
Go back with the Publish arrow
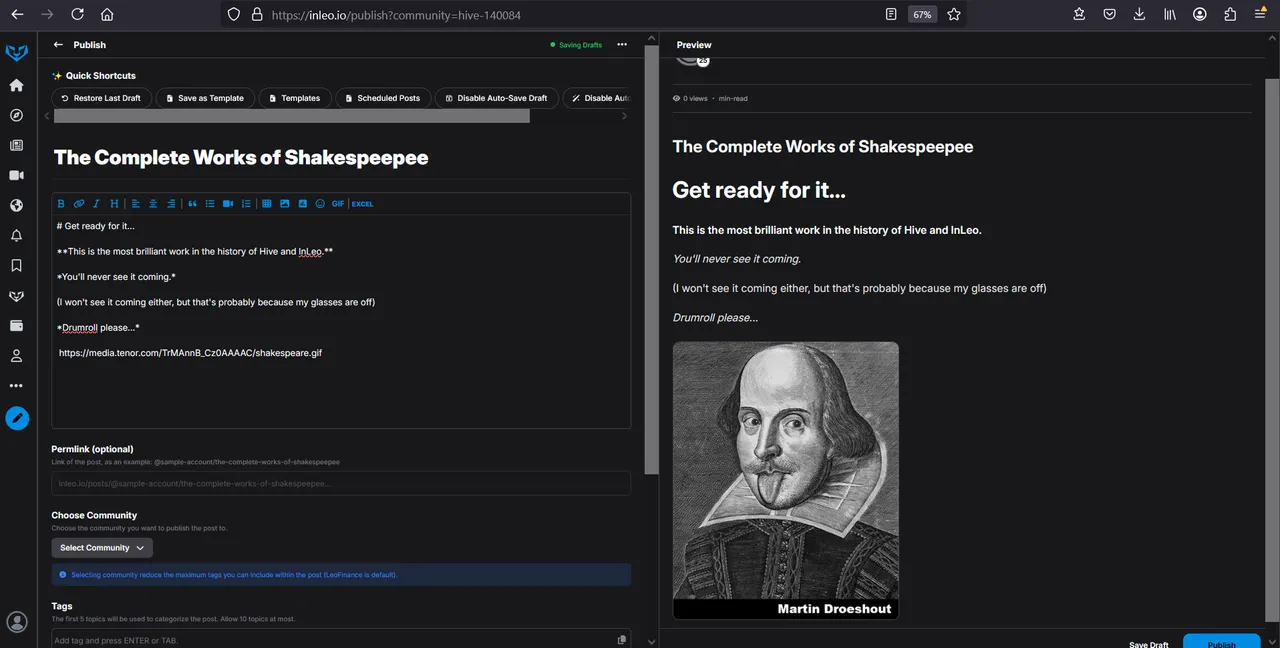point(58,45)
